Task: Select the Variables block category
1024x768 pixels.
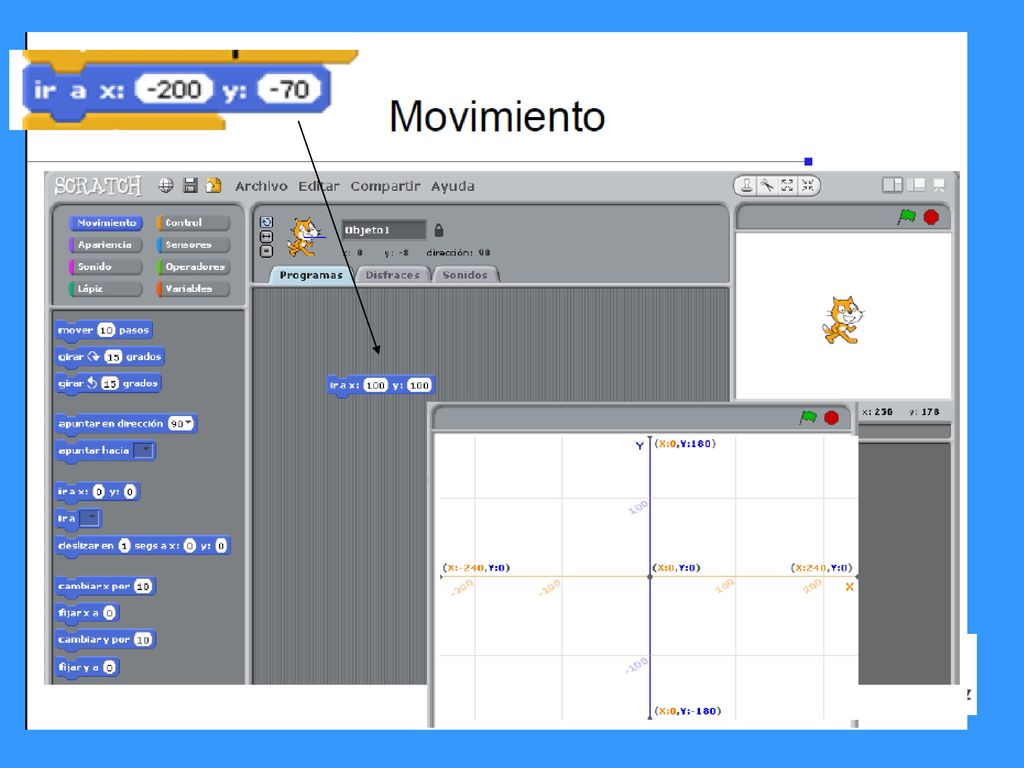Action: 193,289
